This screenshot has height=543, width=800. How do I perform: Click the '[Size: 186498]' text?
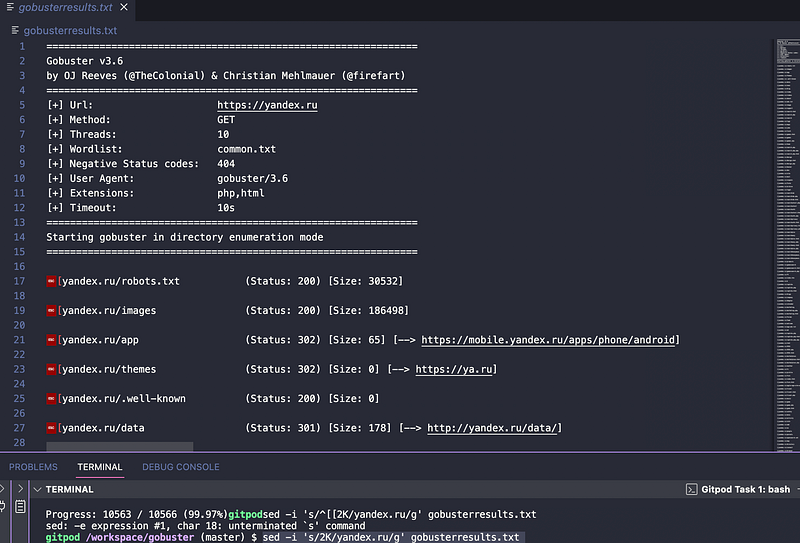point(368,311)
